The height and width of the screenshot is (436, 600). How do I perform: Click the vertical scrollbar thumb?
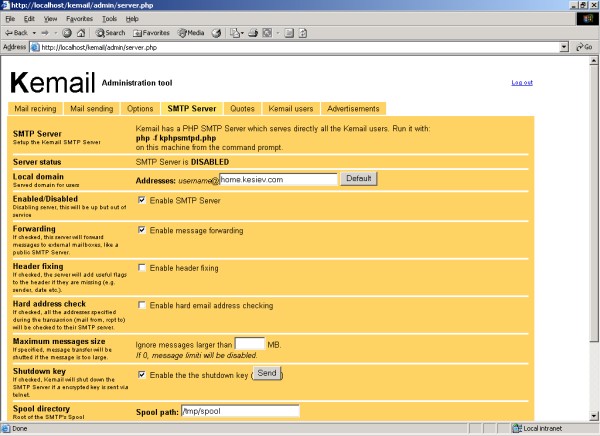point(593,203)
